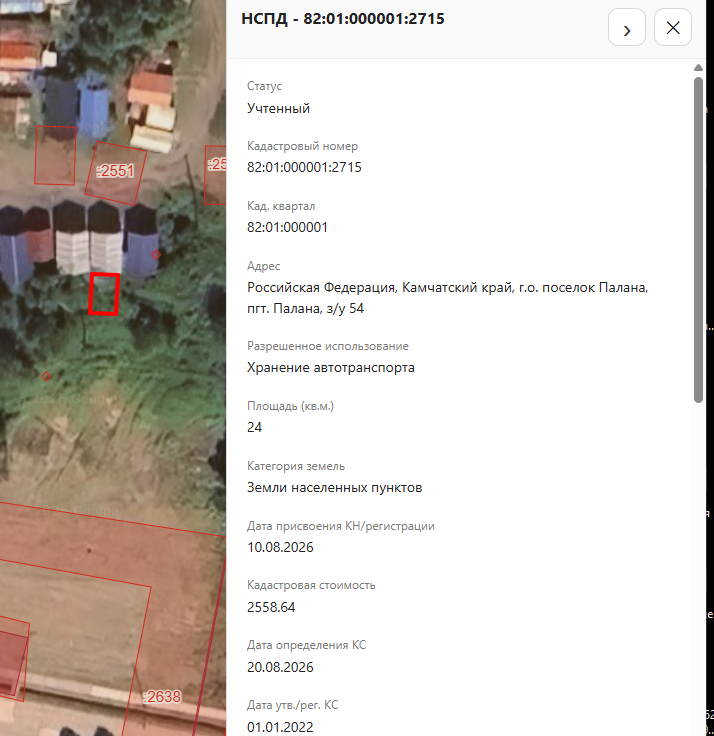This screenshot has height=736, width=714.
Task: Click the red diamond marker near the blue garages
Action: click(156, 254)
